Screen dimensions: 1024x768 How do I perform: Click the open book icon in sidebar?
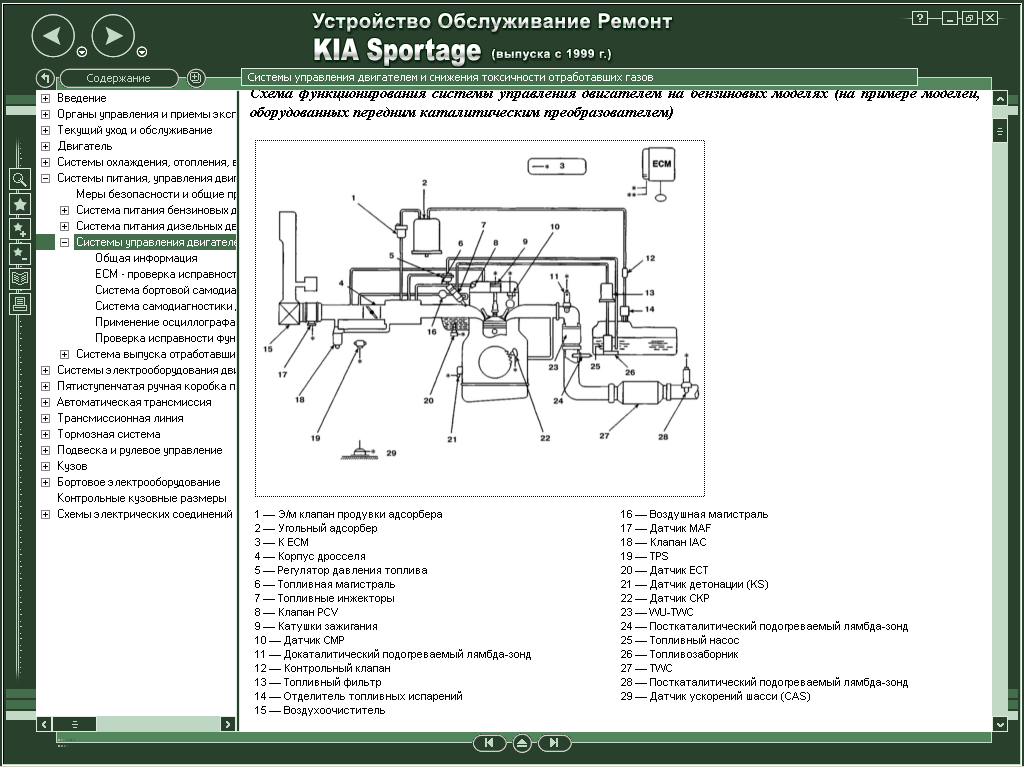point(20,278)
